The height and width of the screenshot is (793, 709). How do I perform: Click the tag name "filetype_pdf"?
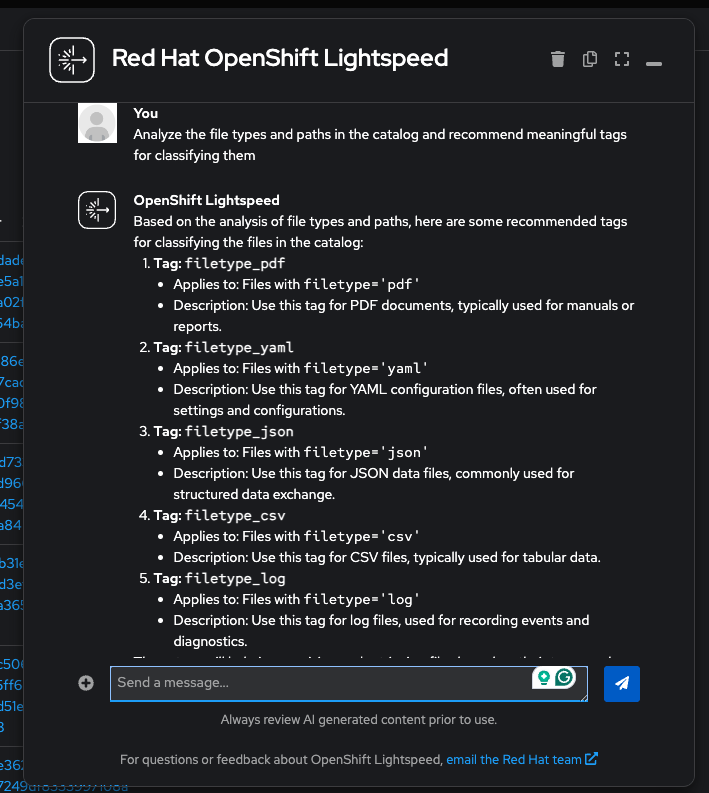click(x=235, y=263)
